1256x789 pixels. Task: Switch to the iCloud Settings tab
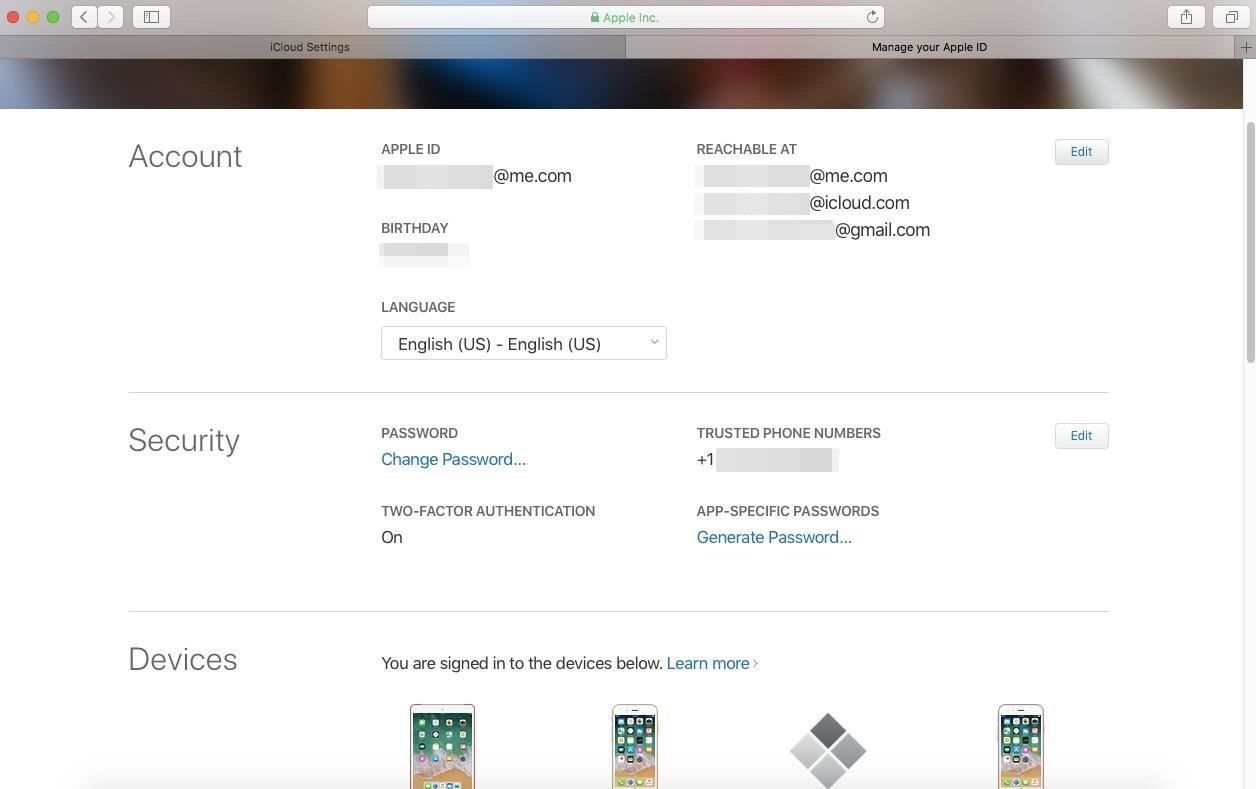310,47
